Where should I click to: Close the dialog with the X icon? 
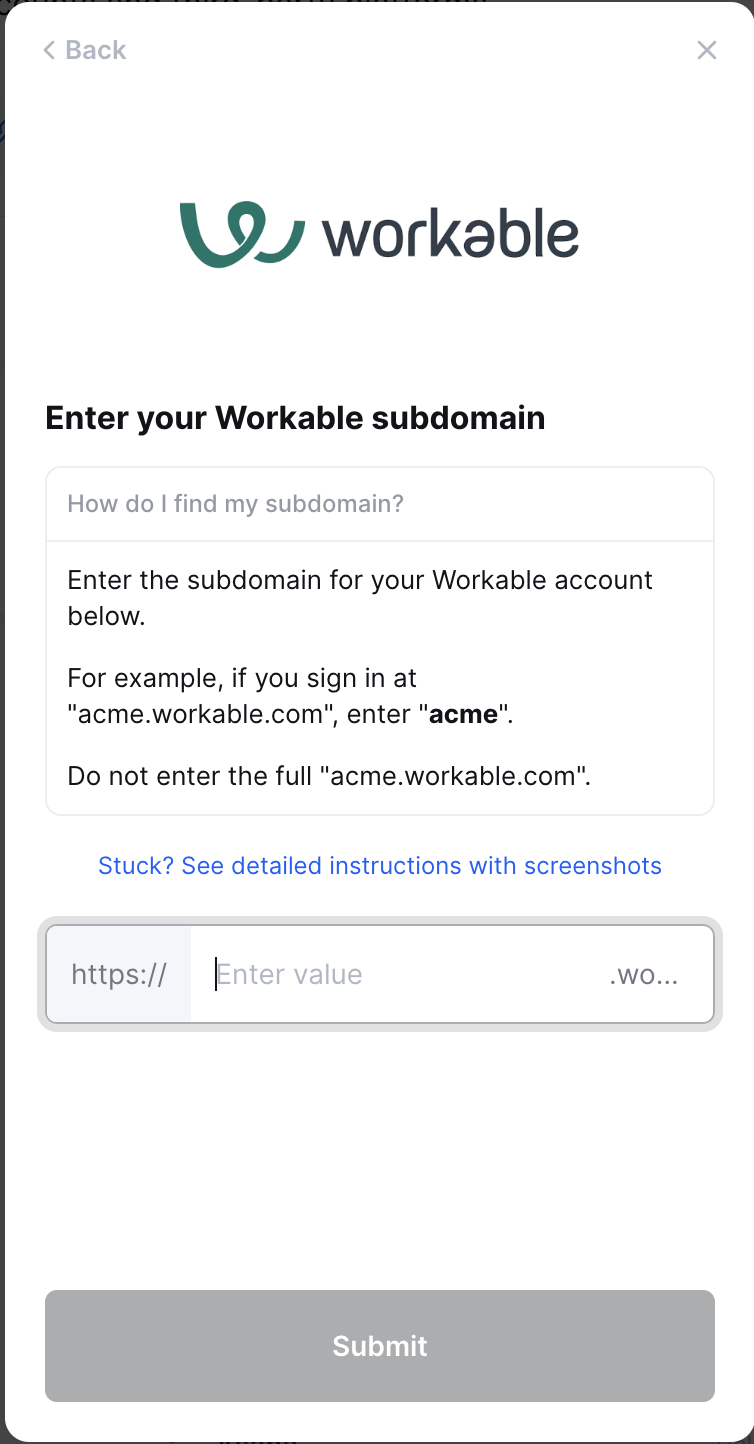click(x=707, y=50)
